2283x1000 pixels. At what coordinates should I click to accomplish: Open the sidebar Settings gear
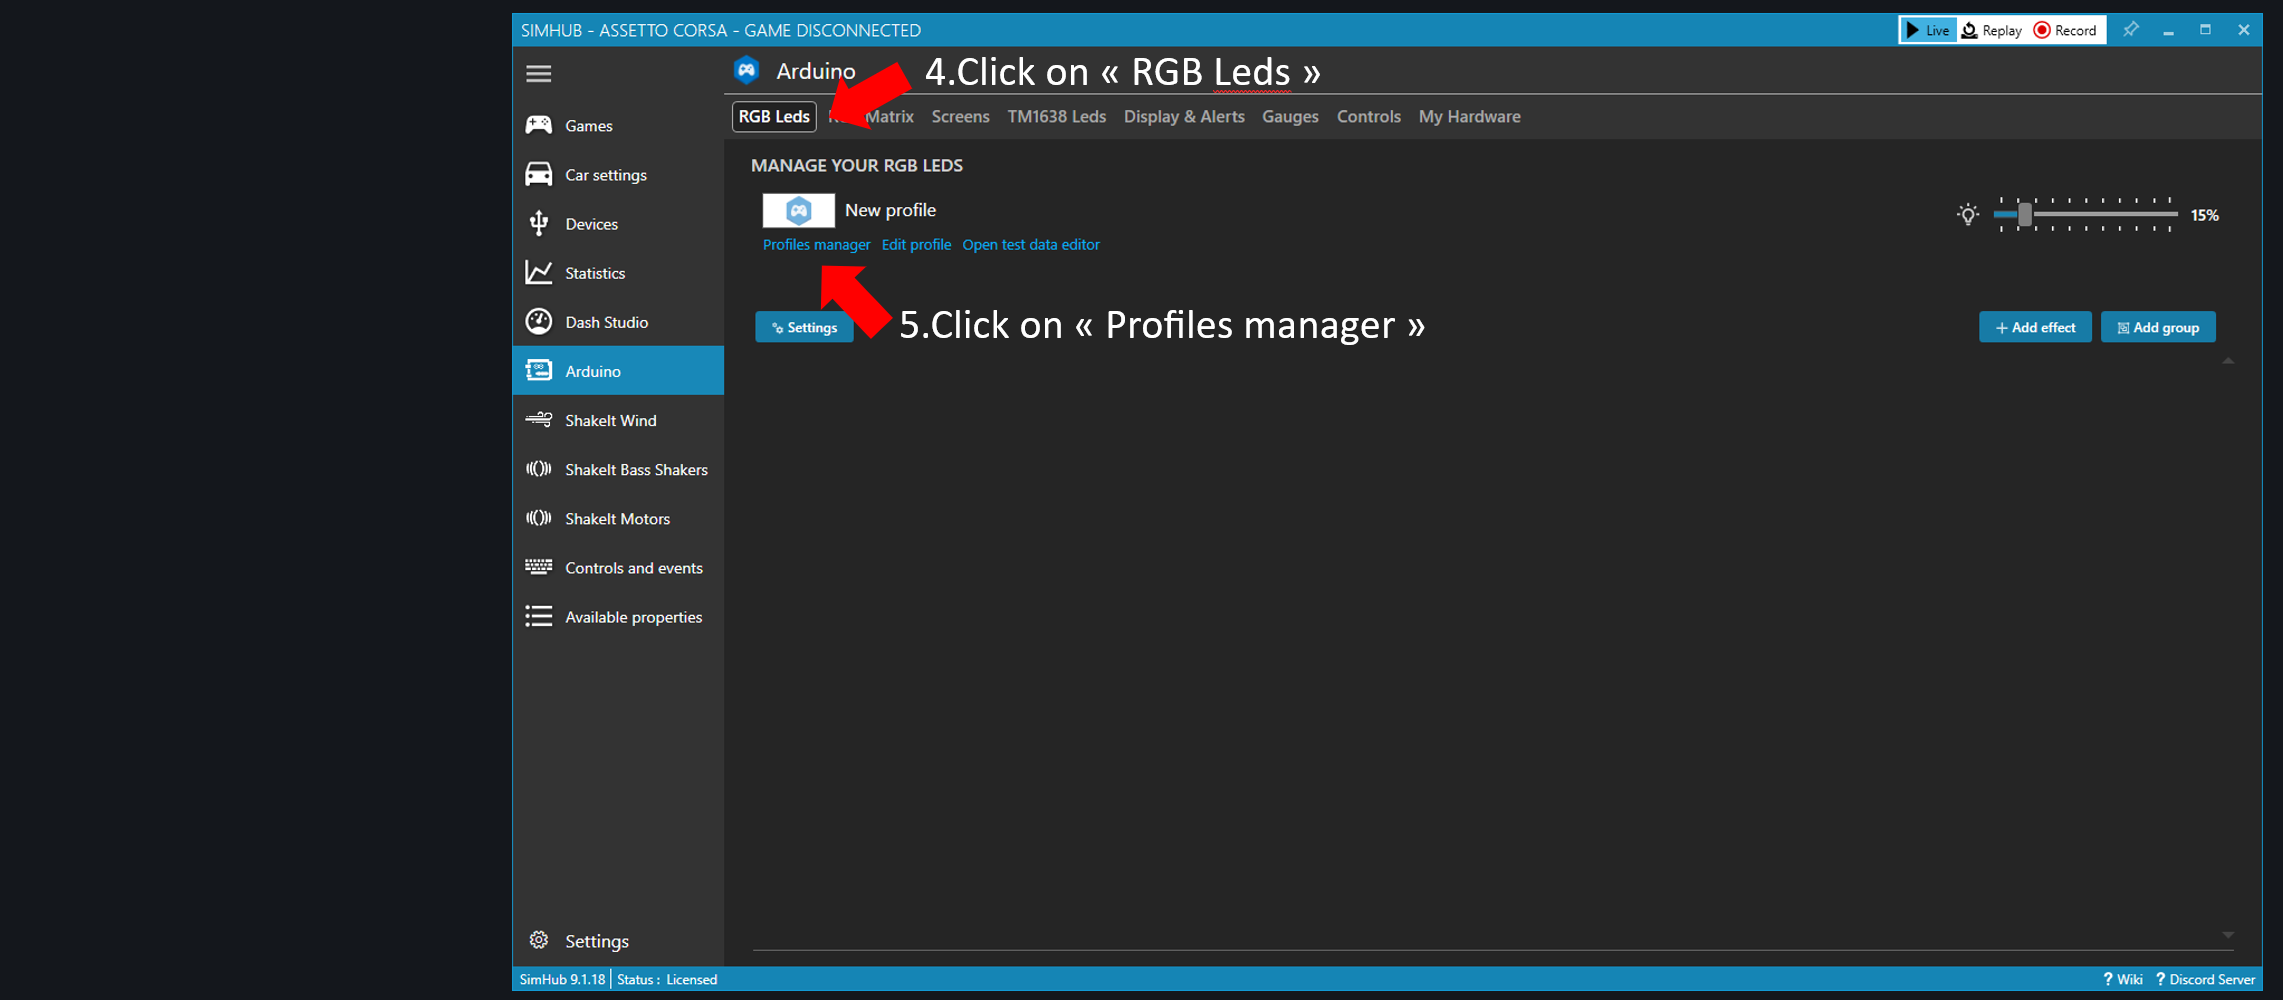(539, 940)
